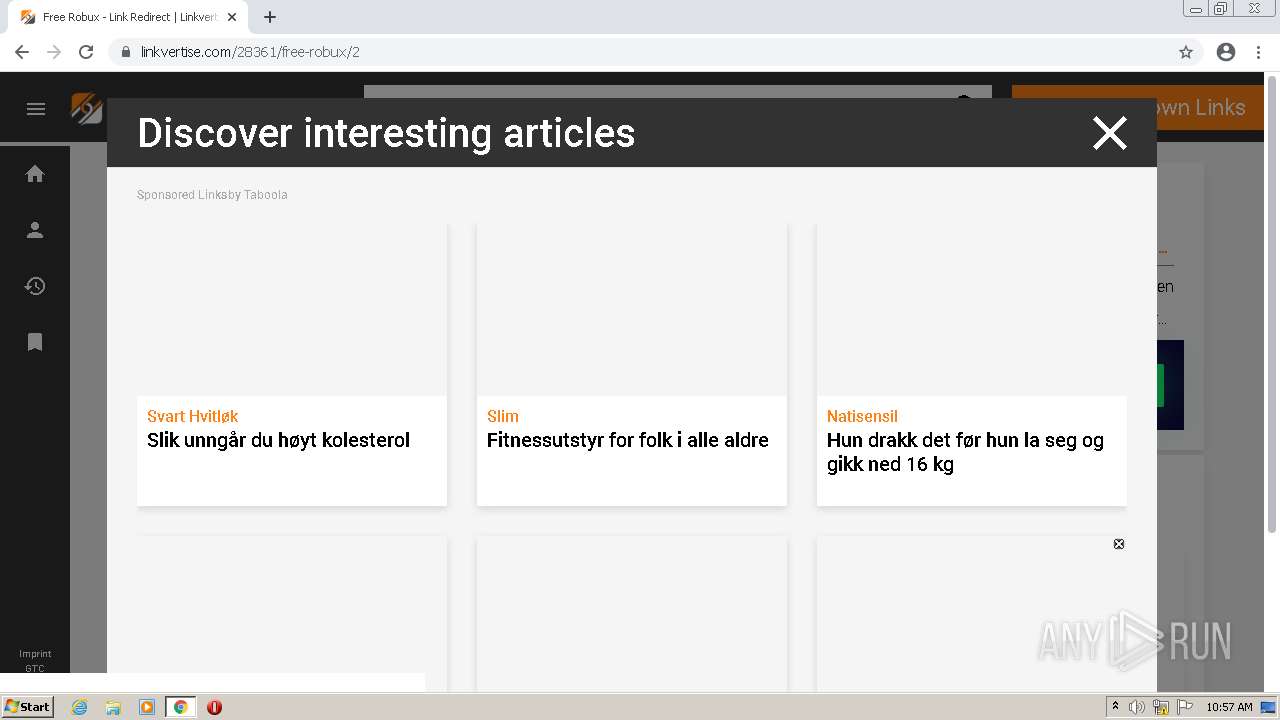
Task: Open File Explorer from taskbar
Action: pos(113,707)
